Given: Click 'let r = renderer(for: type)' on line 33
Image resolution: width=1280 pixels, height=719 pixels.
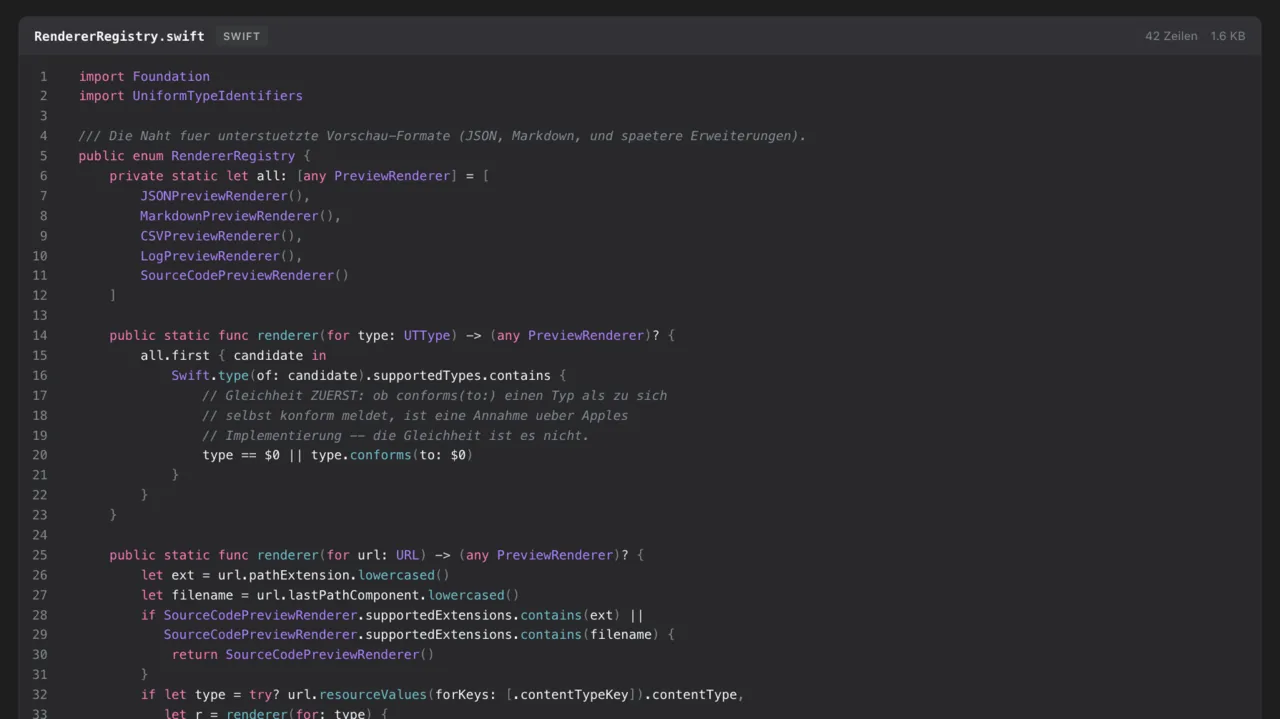Looking at the screenshot, I should [x=268, y=714].
